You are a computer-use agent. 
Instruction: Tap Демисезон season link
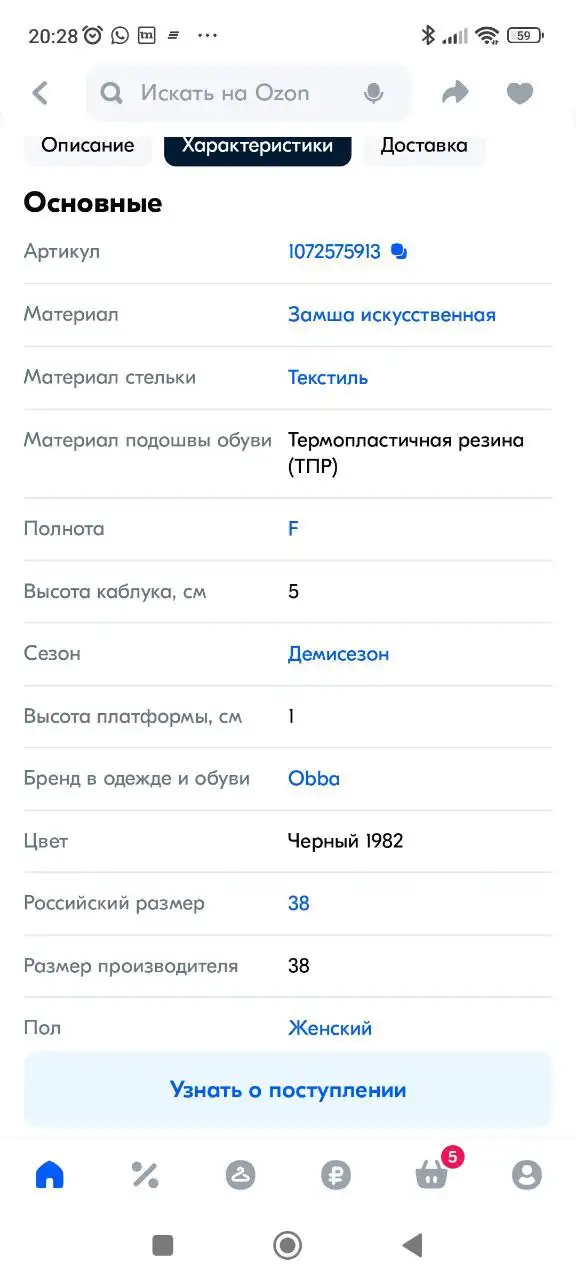coord(336,653)
